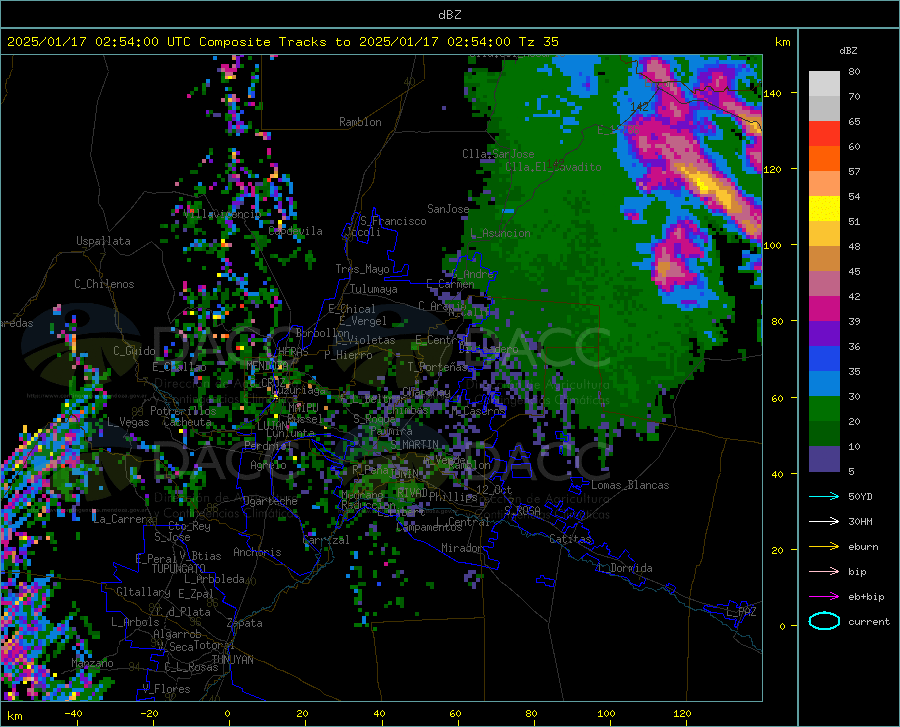The image size is (900, 727).
Task: Click the 'La_Carrera' map label
Action: click(x=123, y=519)
